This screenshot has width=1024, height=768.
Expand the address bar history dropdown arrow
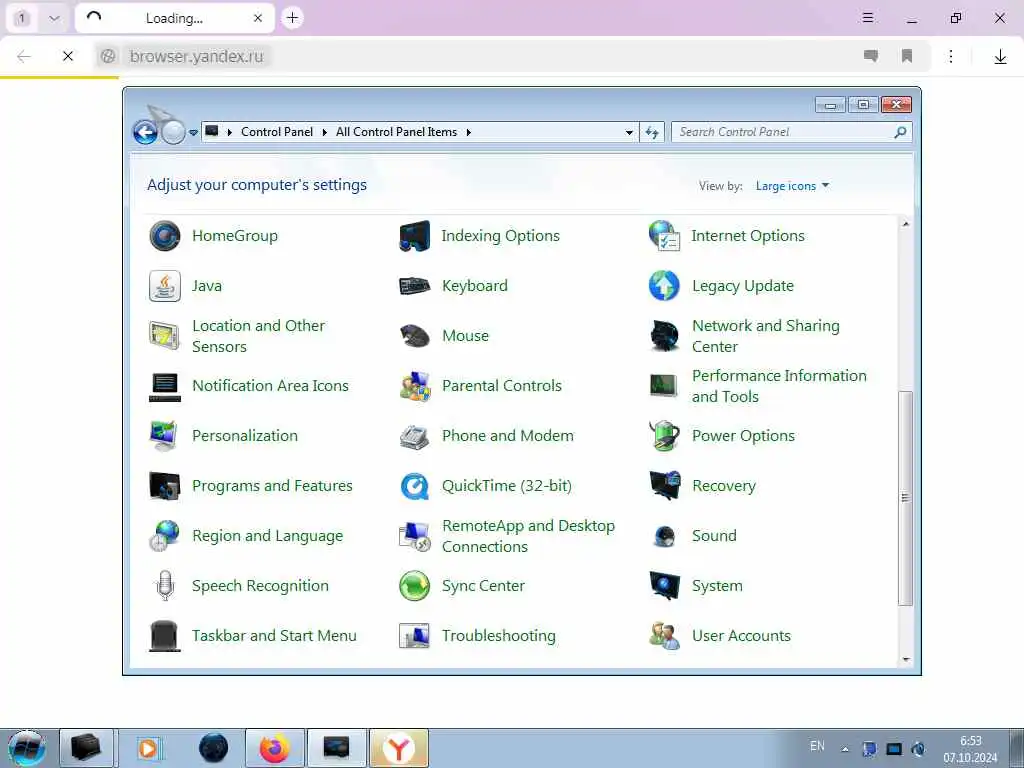point(629,133)
